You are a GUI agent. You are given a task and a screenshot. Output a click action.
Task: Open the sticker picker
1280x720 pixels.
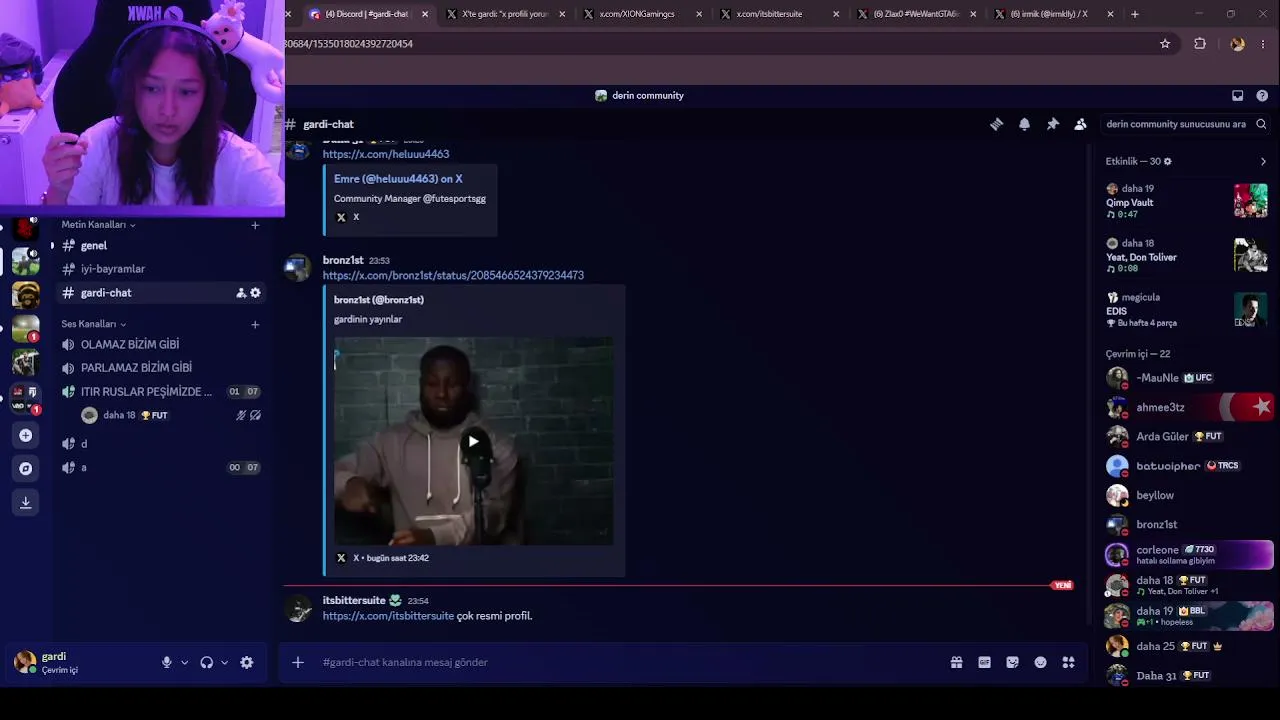(1012, 662)
